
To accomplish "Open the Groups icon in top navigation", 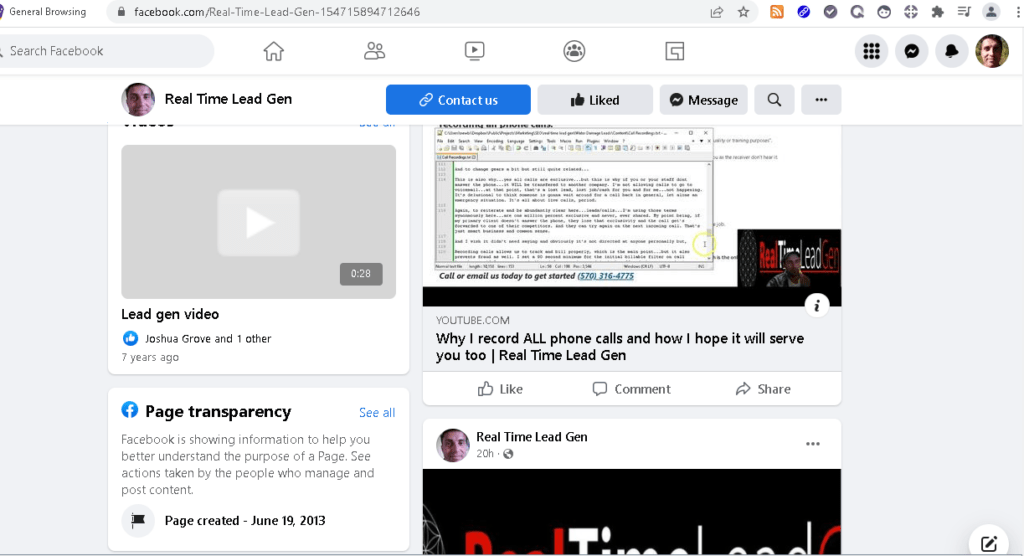I will click(x=574, y=51).
